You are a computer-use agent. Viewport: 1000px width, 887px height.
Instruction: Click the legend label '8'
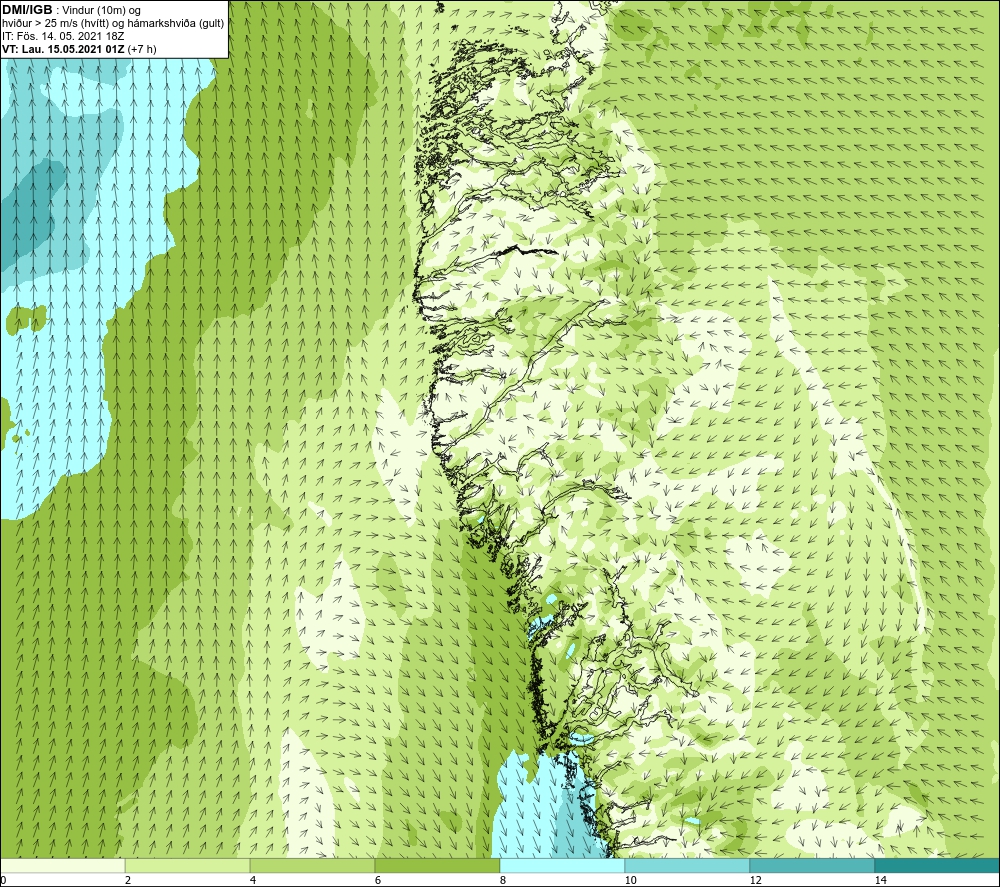[x=503, y=881]
